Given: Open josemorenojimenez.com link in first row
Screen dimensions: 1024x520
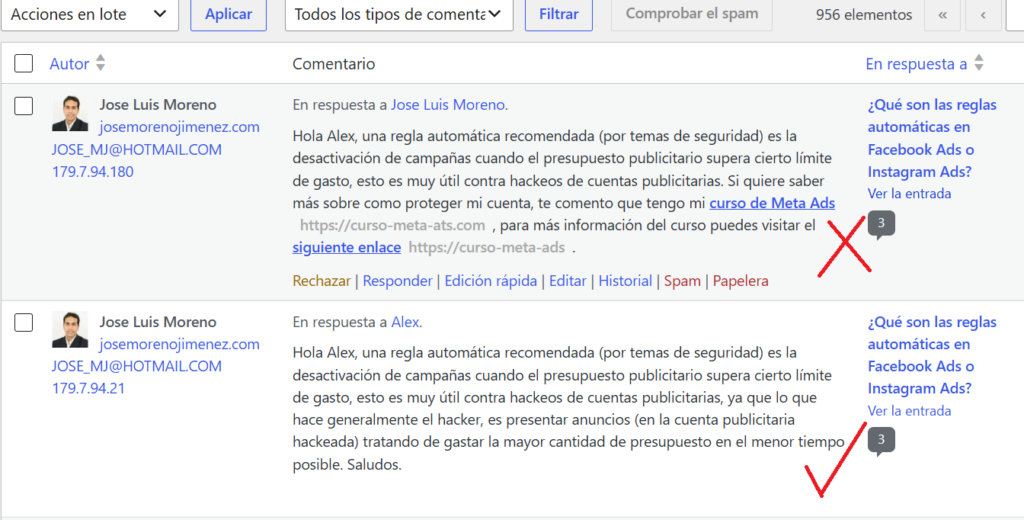Looking at the screenshot, I should [180, 127].
